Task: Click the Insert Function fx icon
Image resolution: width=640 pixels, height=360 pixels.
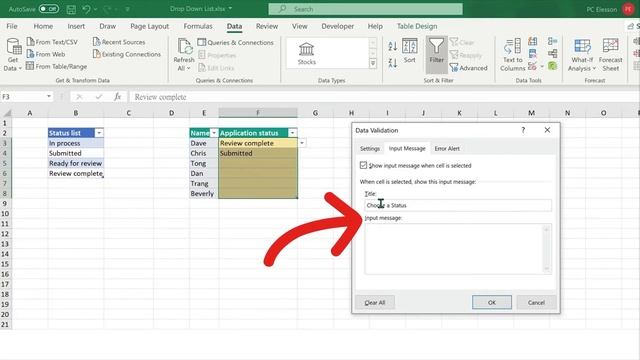Action: 118,97
